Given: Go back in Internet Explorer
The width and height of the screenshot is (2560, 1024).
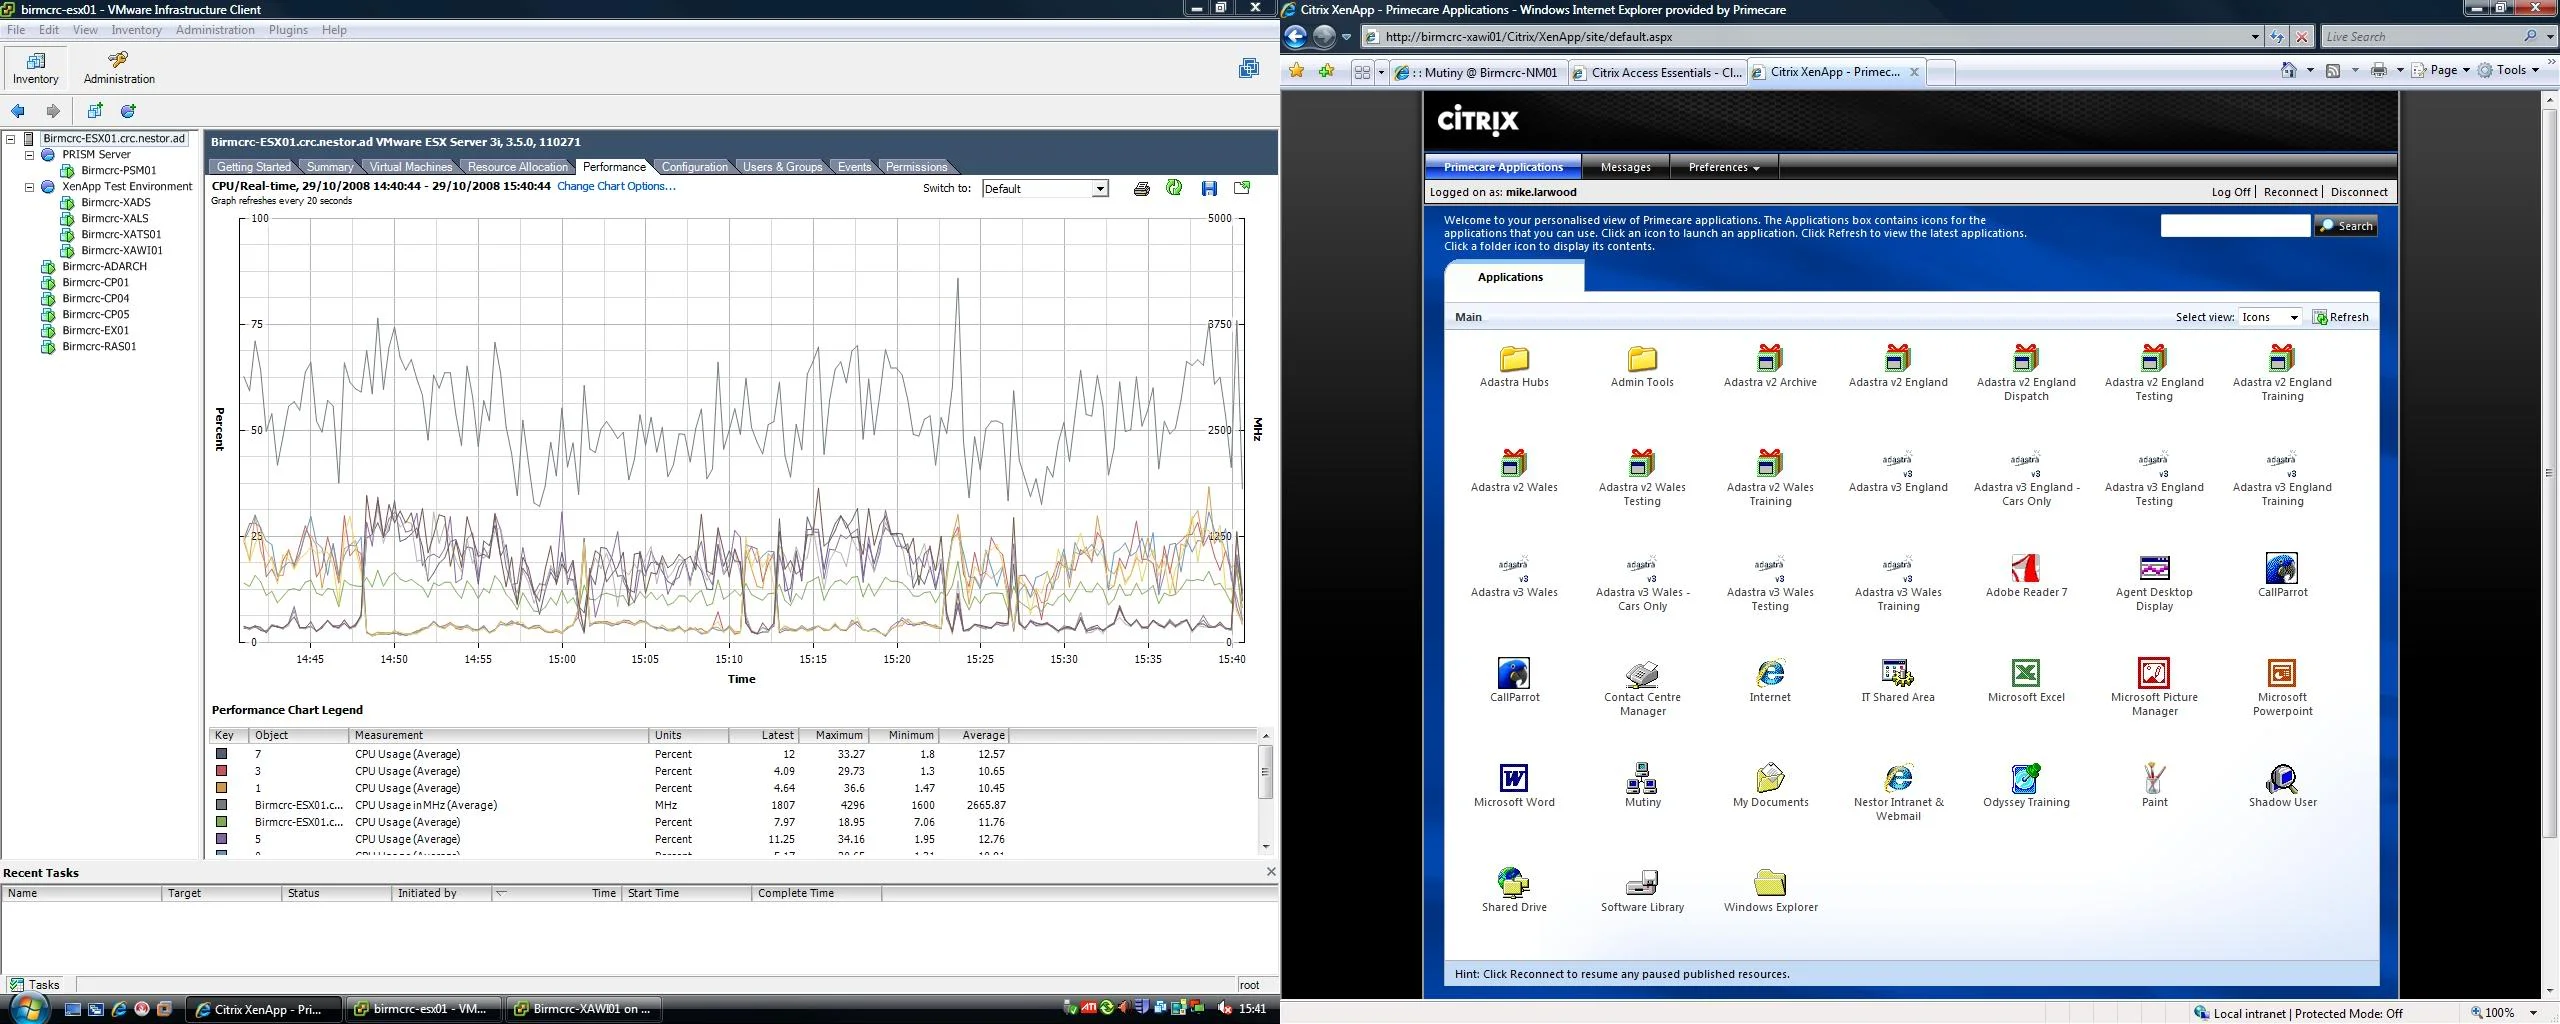Looking at the screenshot, I should (1296, 37).
